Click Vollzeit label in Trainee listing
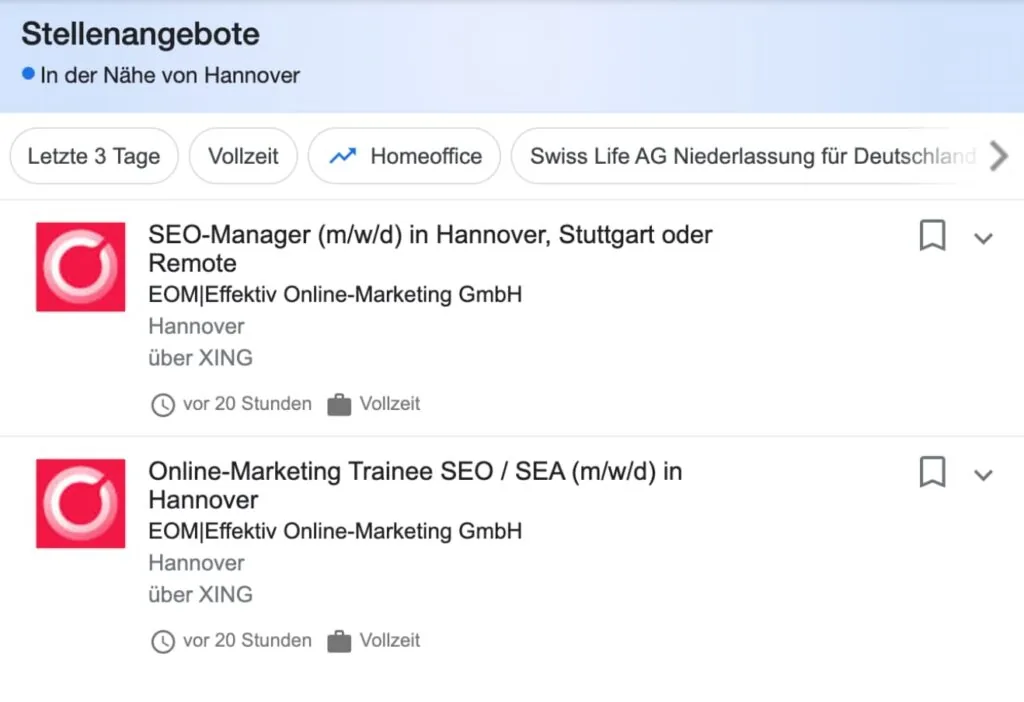 pos(390,640)
